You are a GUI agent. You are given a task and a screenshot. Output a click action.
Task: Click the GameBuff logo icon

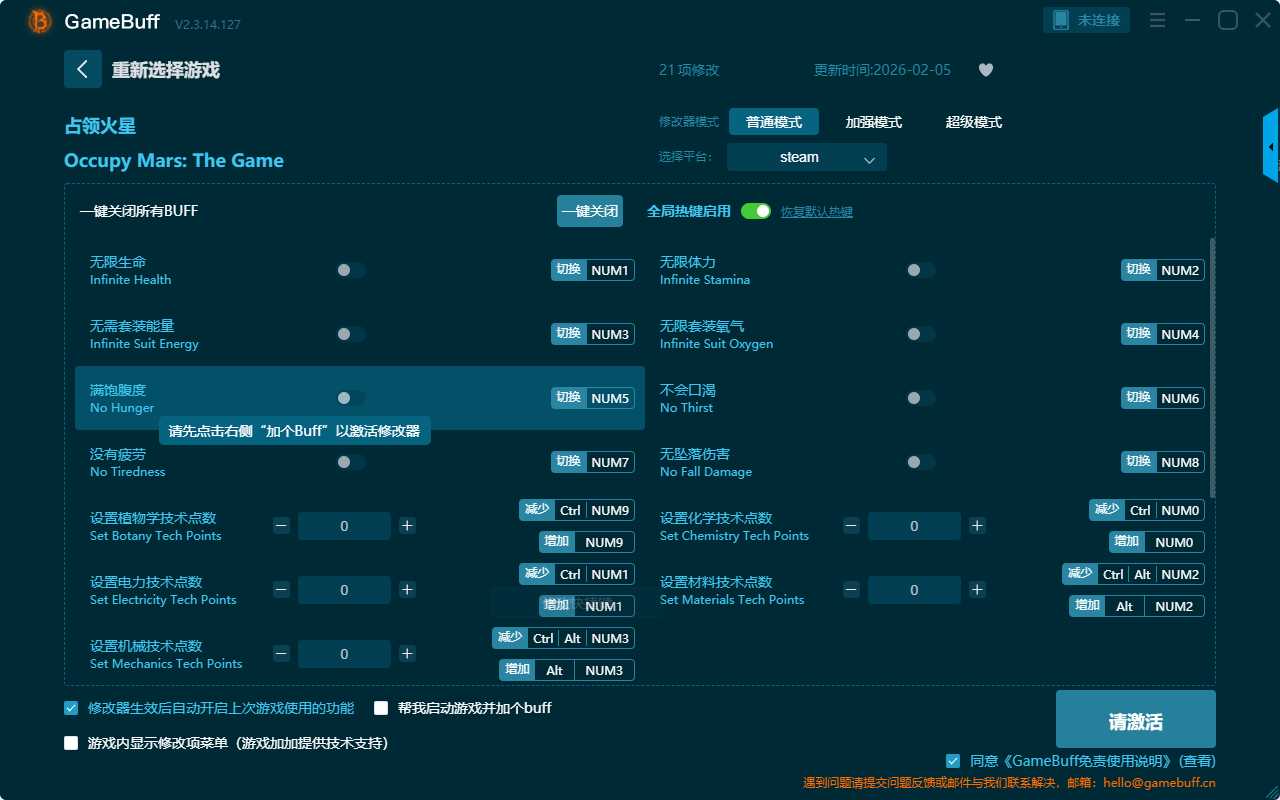40,21
